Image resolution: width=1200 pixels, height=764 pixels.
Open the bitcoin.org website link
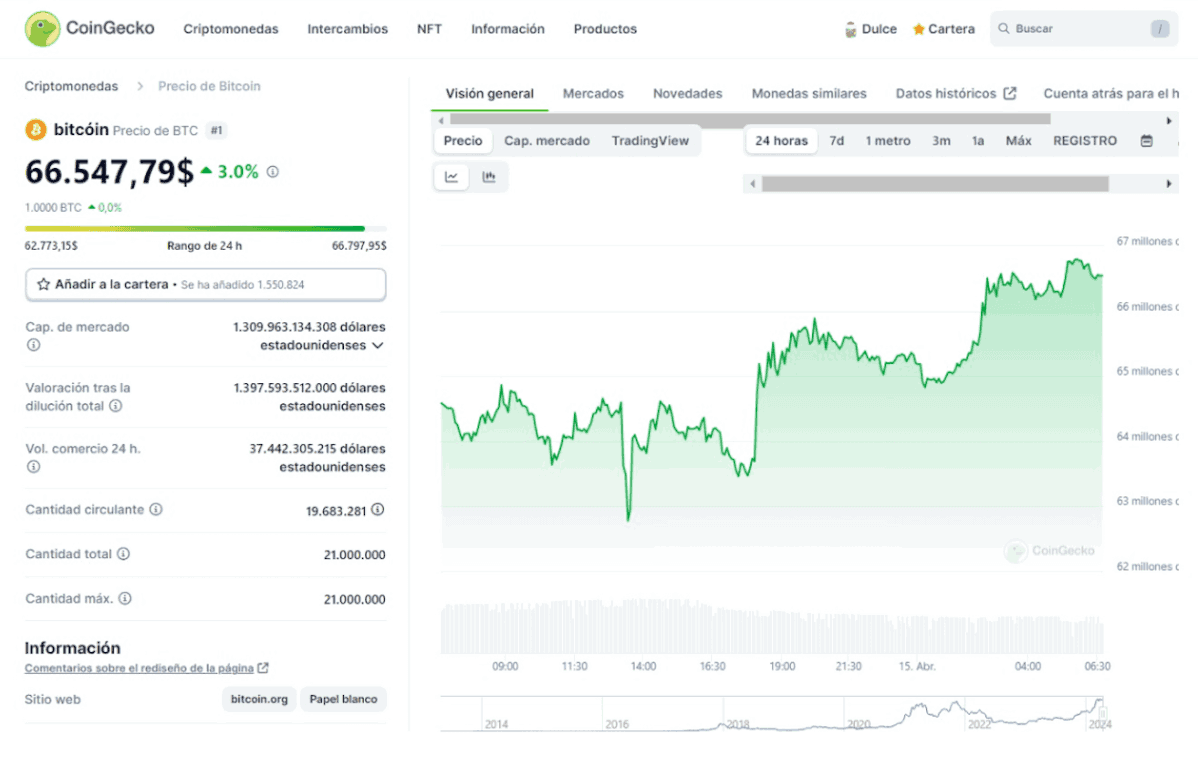[x=259, y=699]
